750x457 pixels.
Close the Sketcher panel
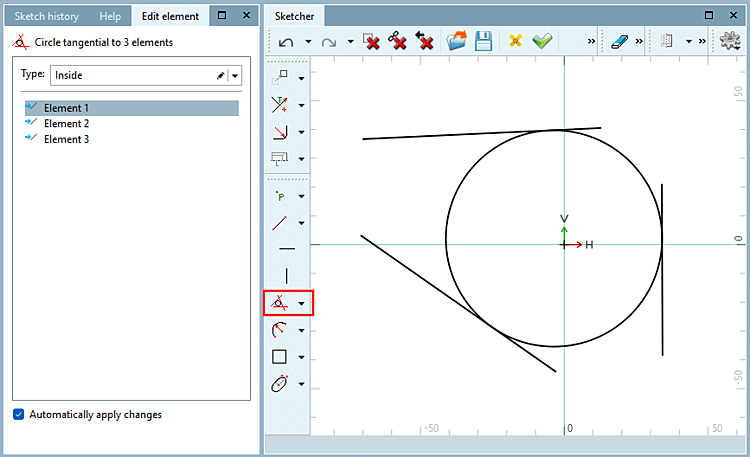(x=733, y=15)
